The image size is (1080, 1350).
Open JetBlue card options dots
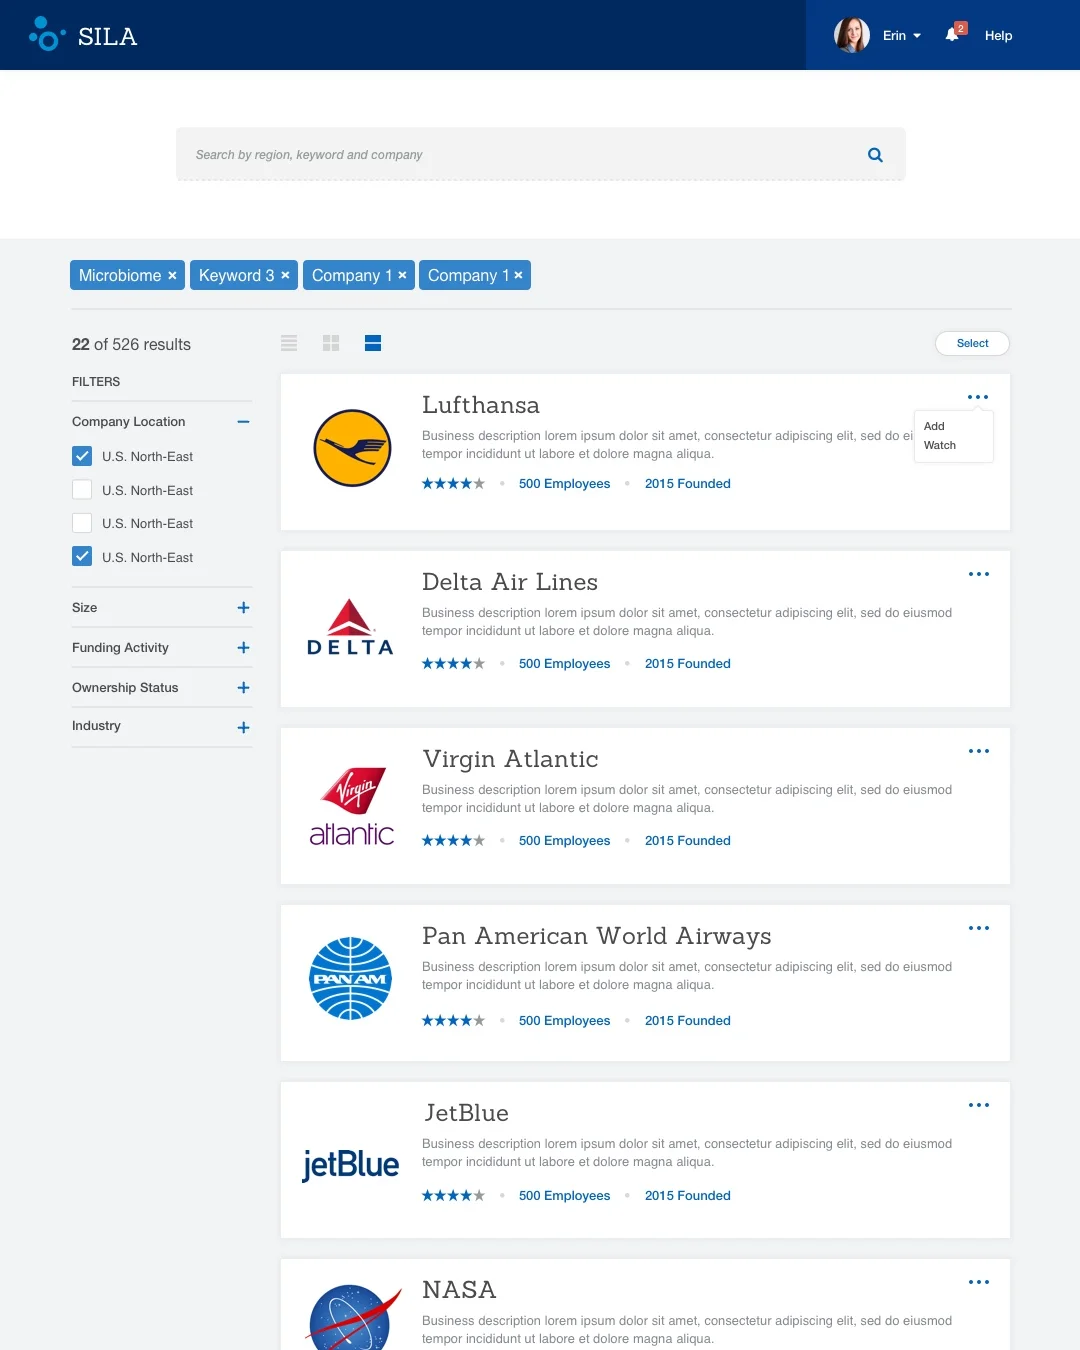tap(979, 1105)
